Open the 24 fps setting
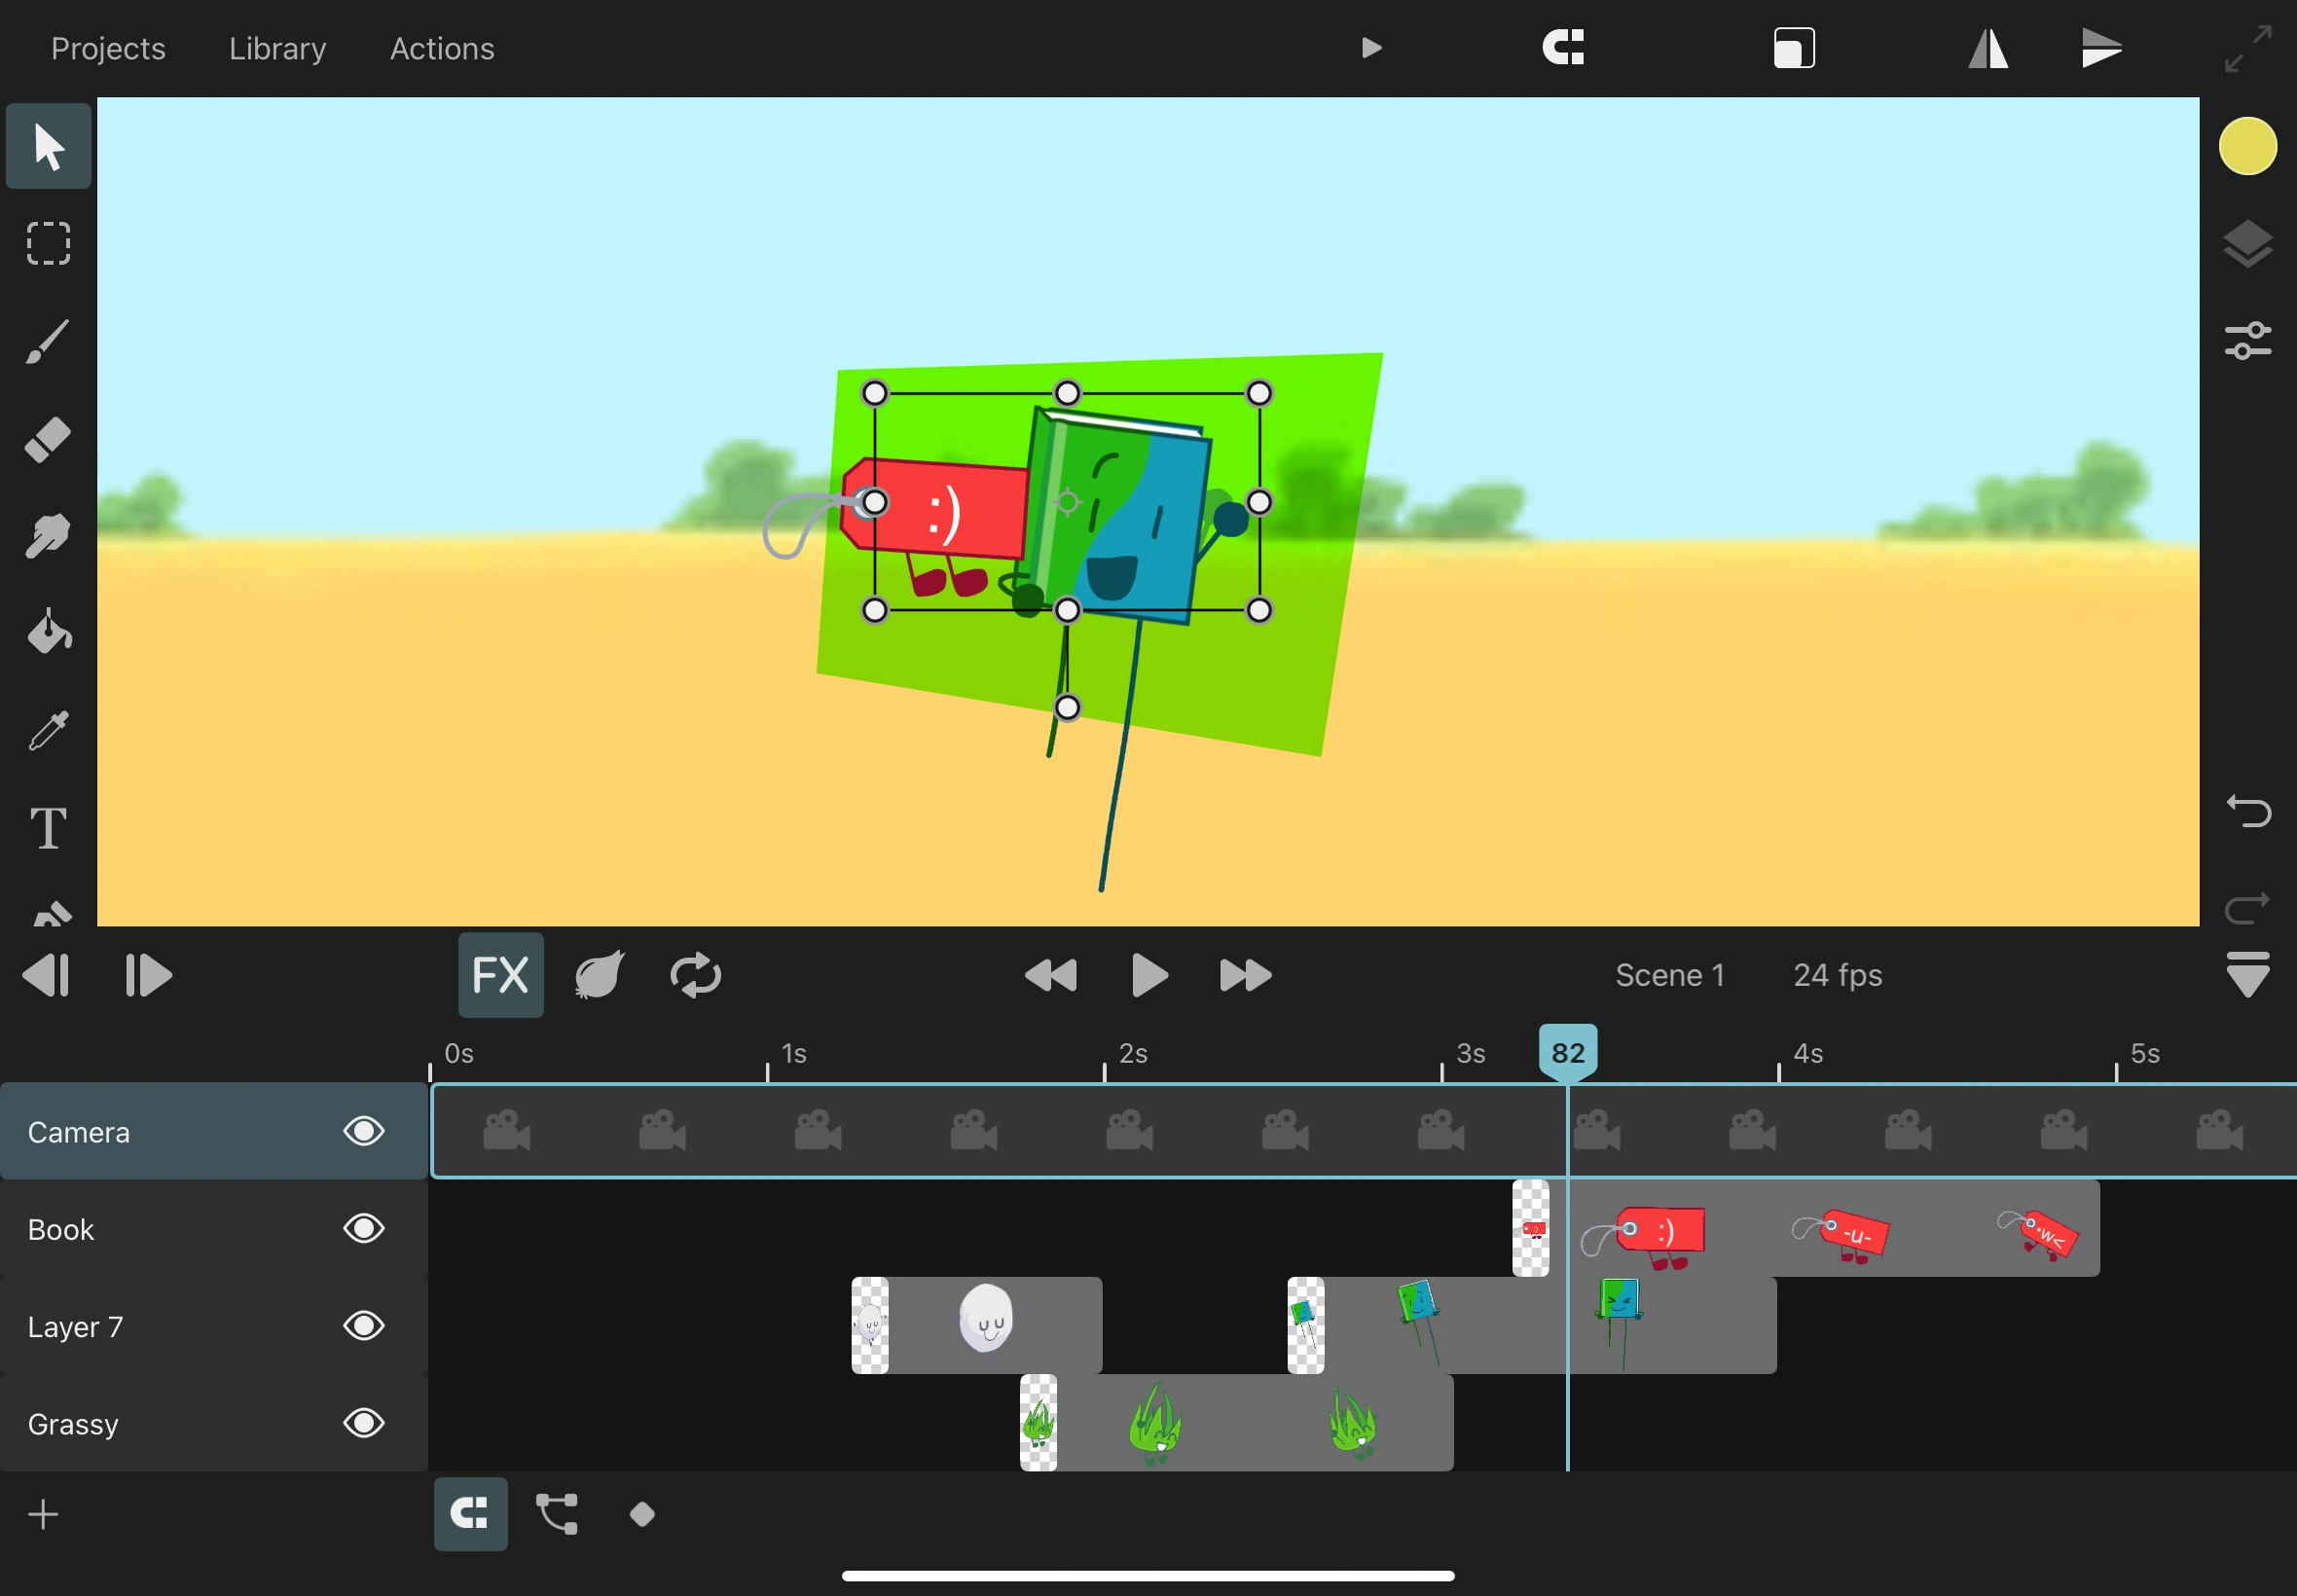This screenshot has height=1596, width=2297. click(1837, 975)
